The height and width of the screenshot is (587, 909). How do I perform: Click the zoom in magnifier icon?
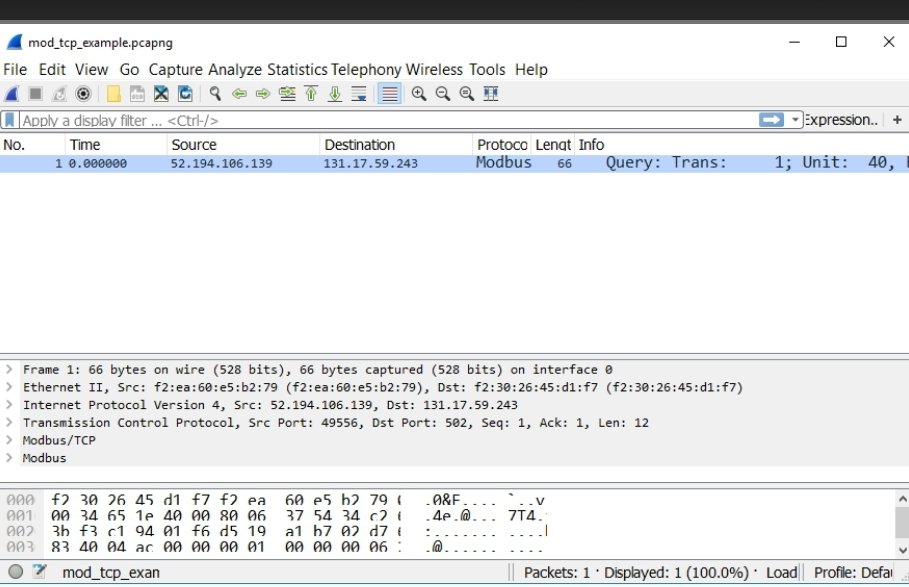coord(418,94)
